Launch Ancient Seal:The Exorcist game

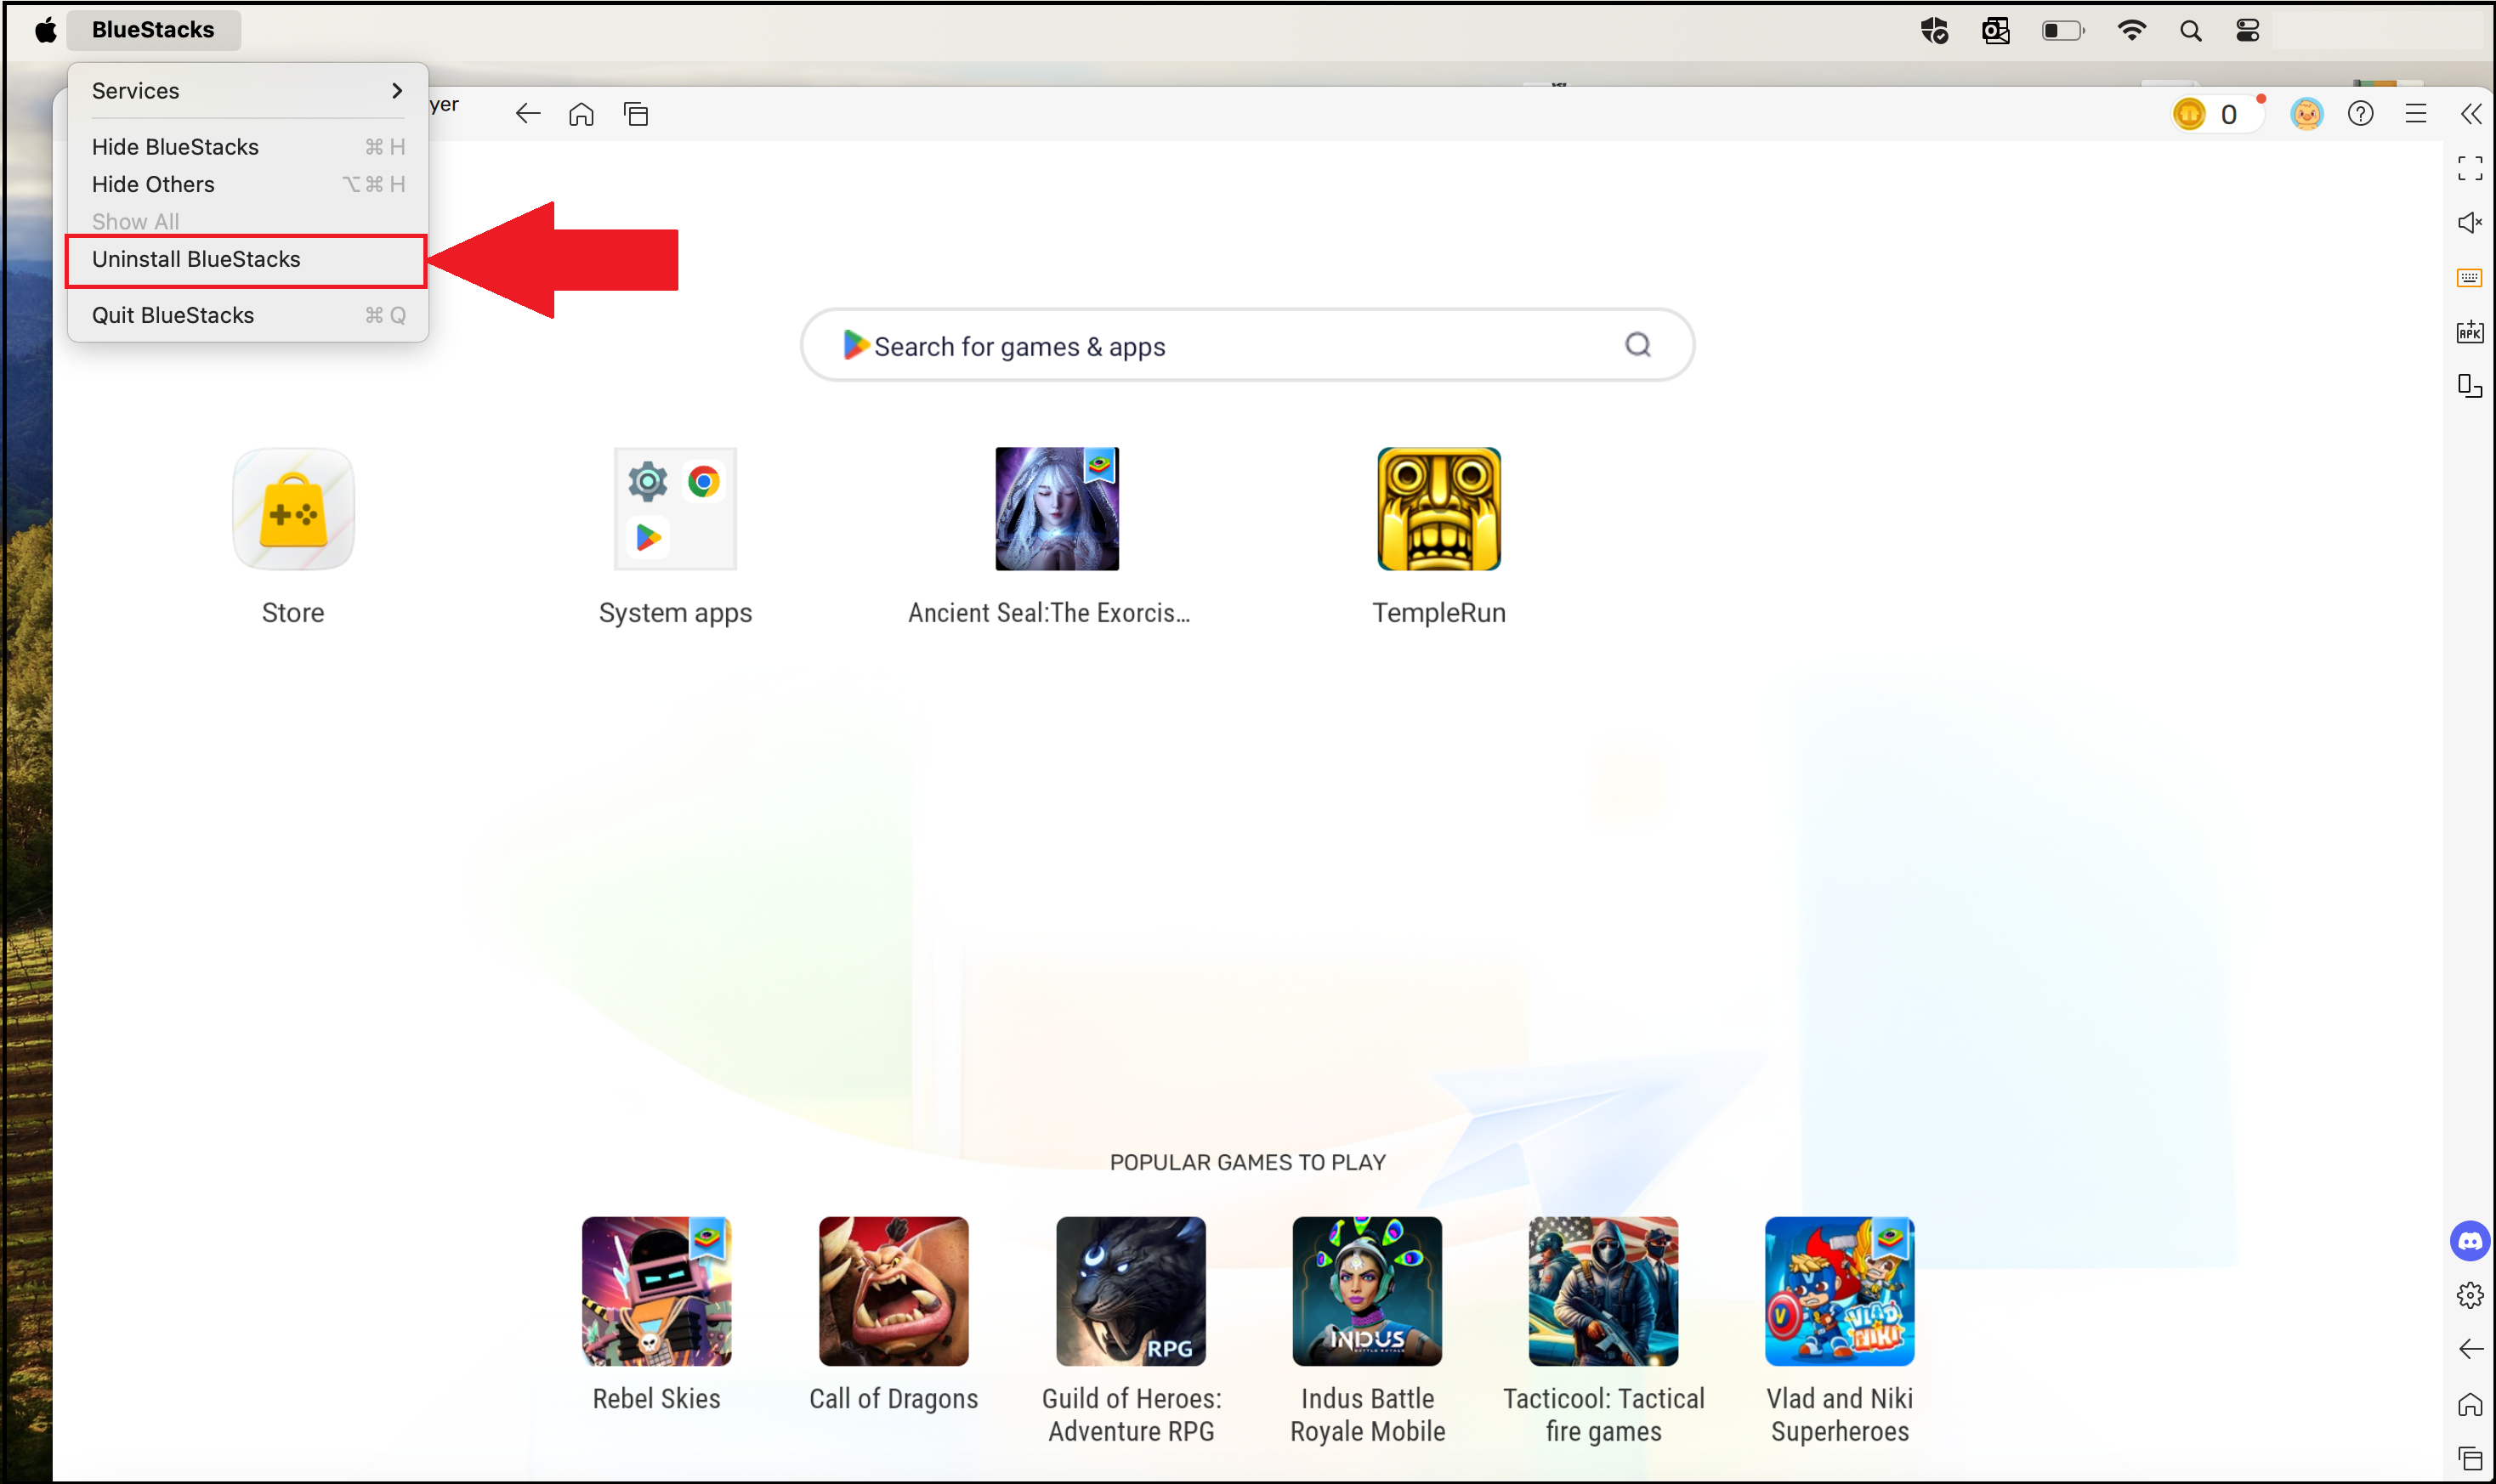(x=1055, y=508)
